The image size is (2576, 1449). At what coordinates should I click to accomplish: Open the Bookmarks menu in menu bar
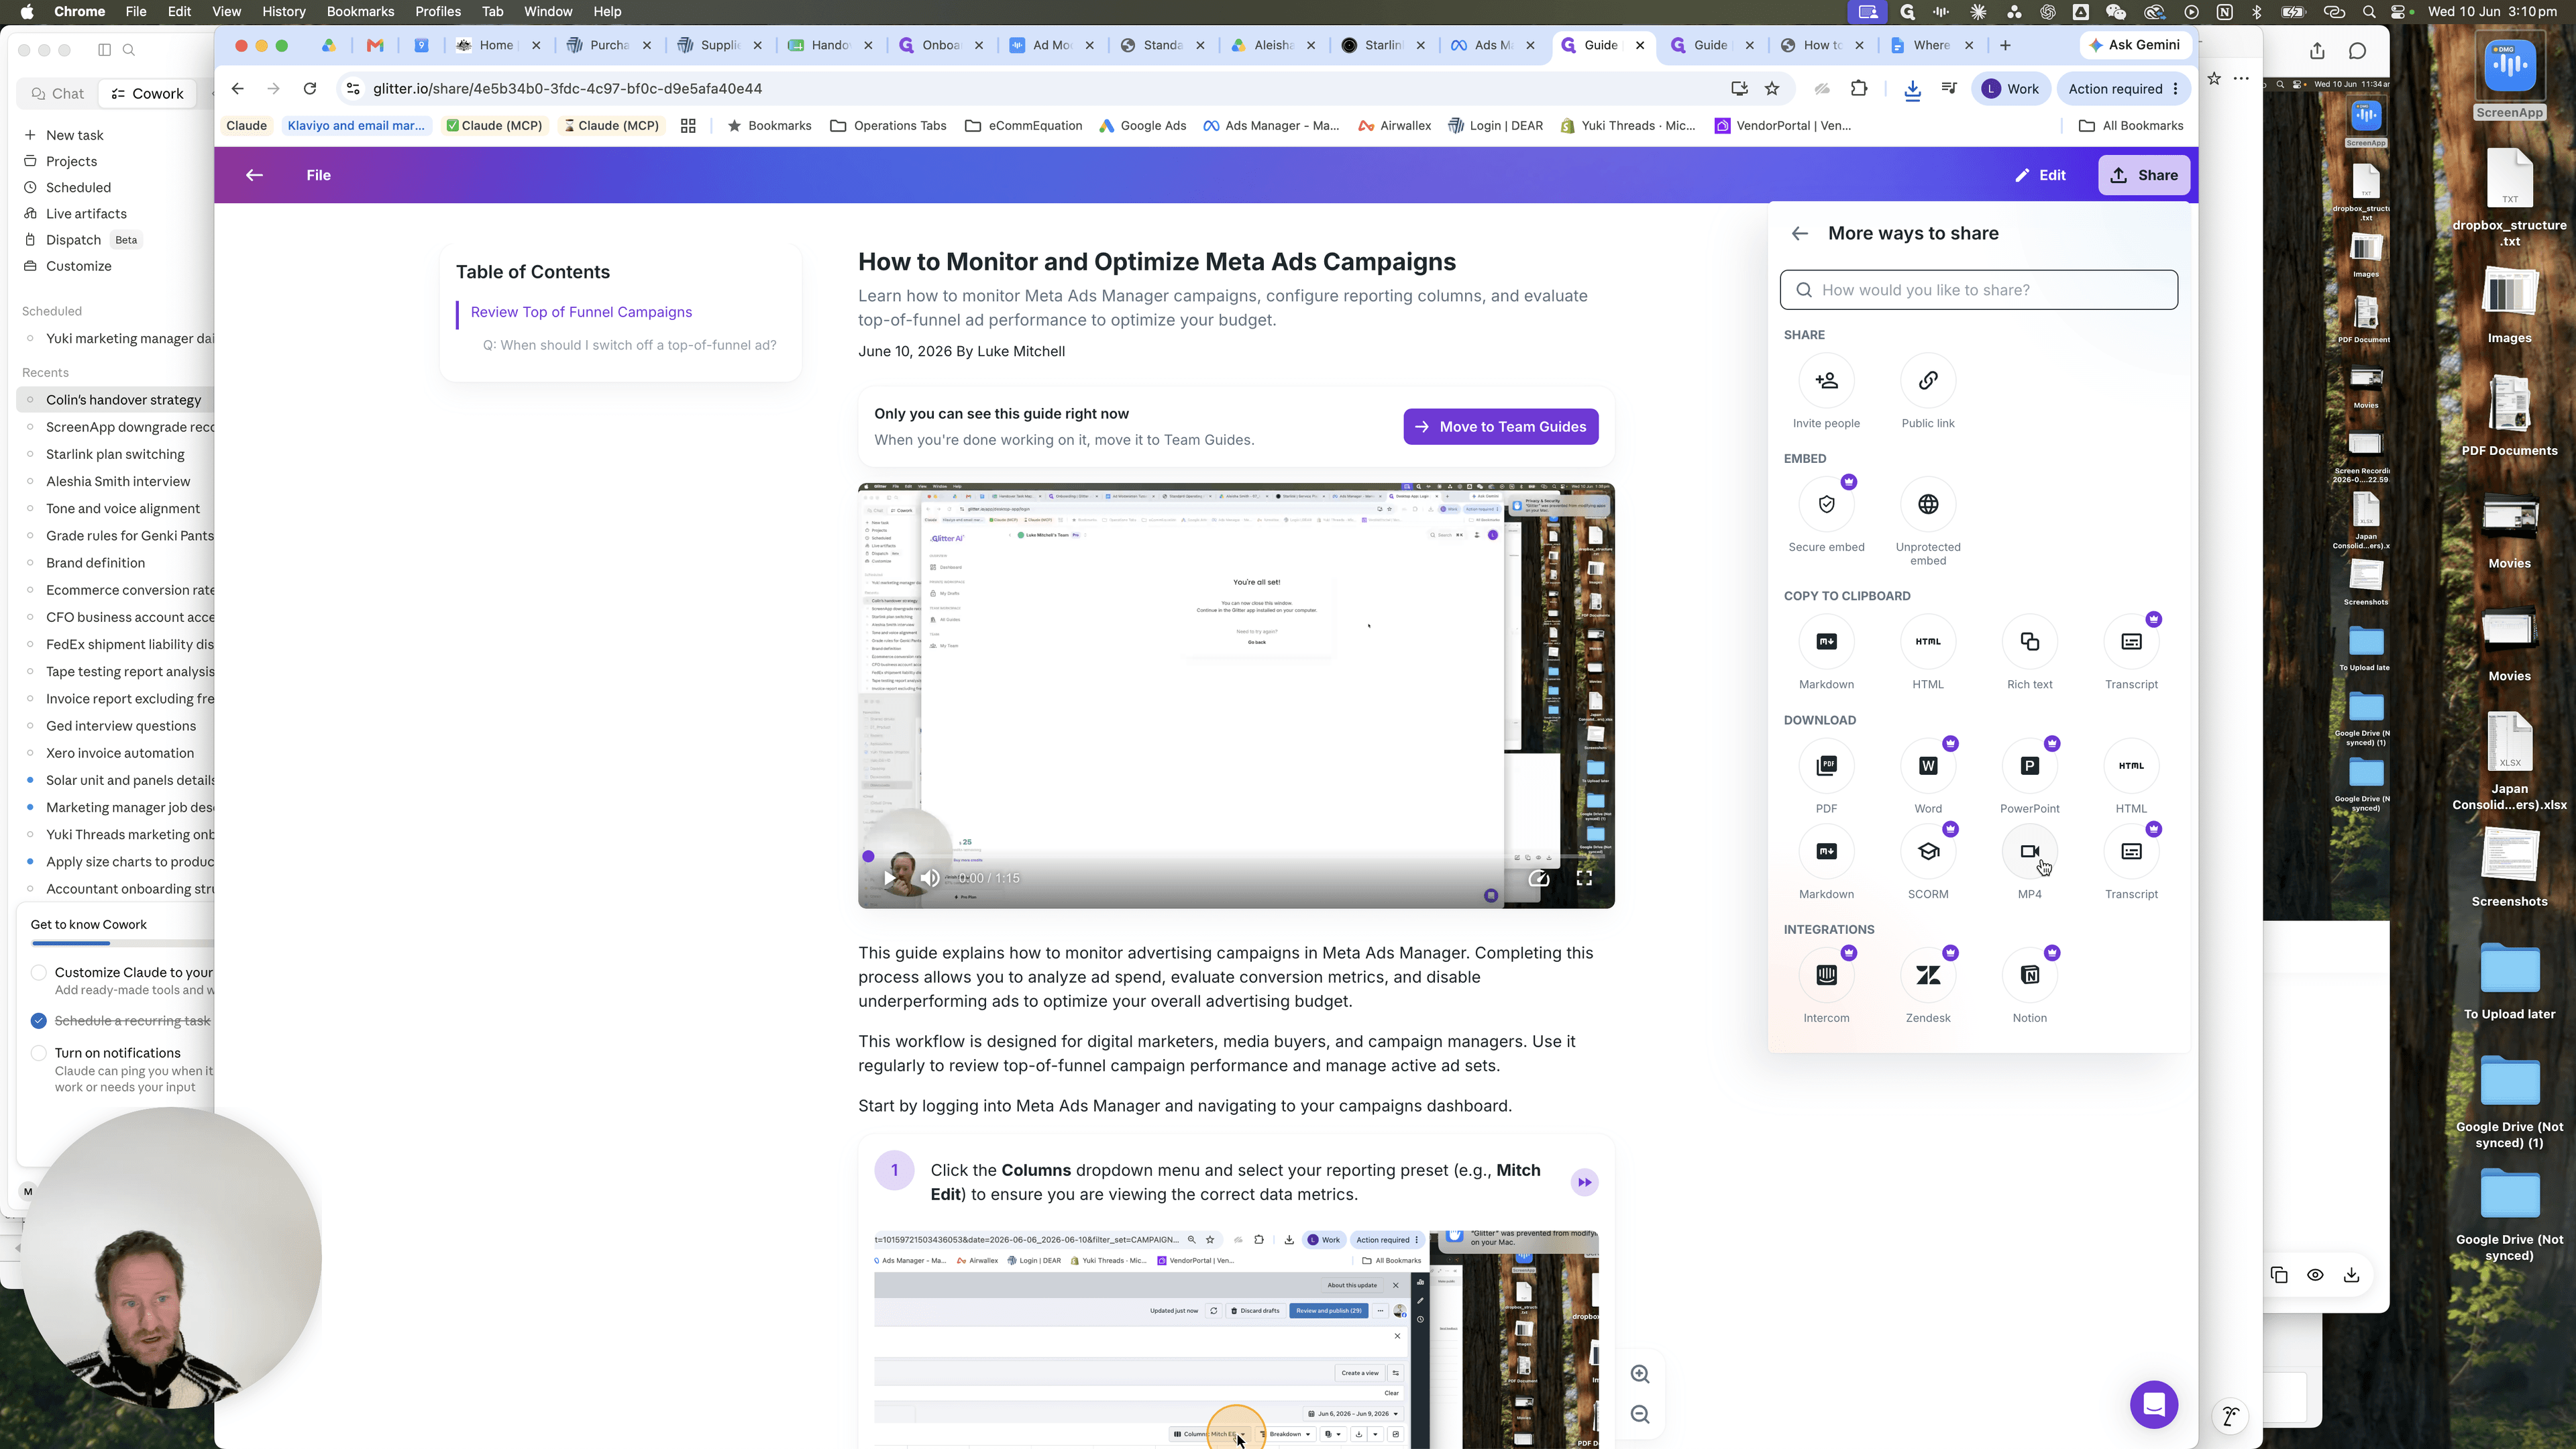tap(360, 12)
